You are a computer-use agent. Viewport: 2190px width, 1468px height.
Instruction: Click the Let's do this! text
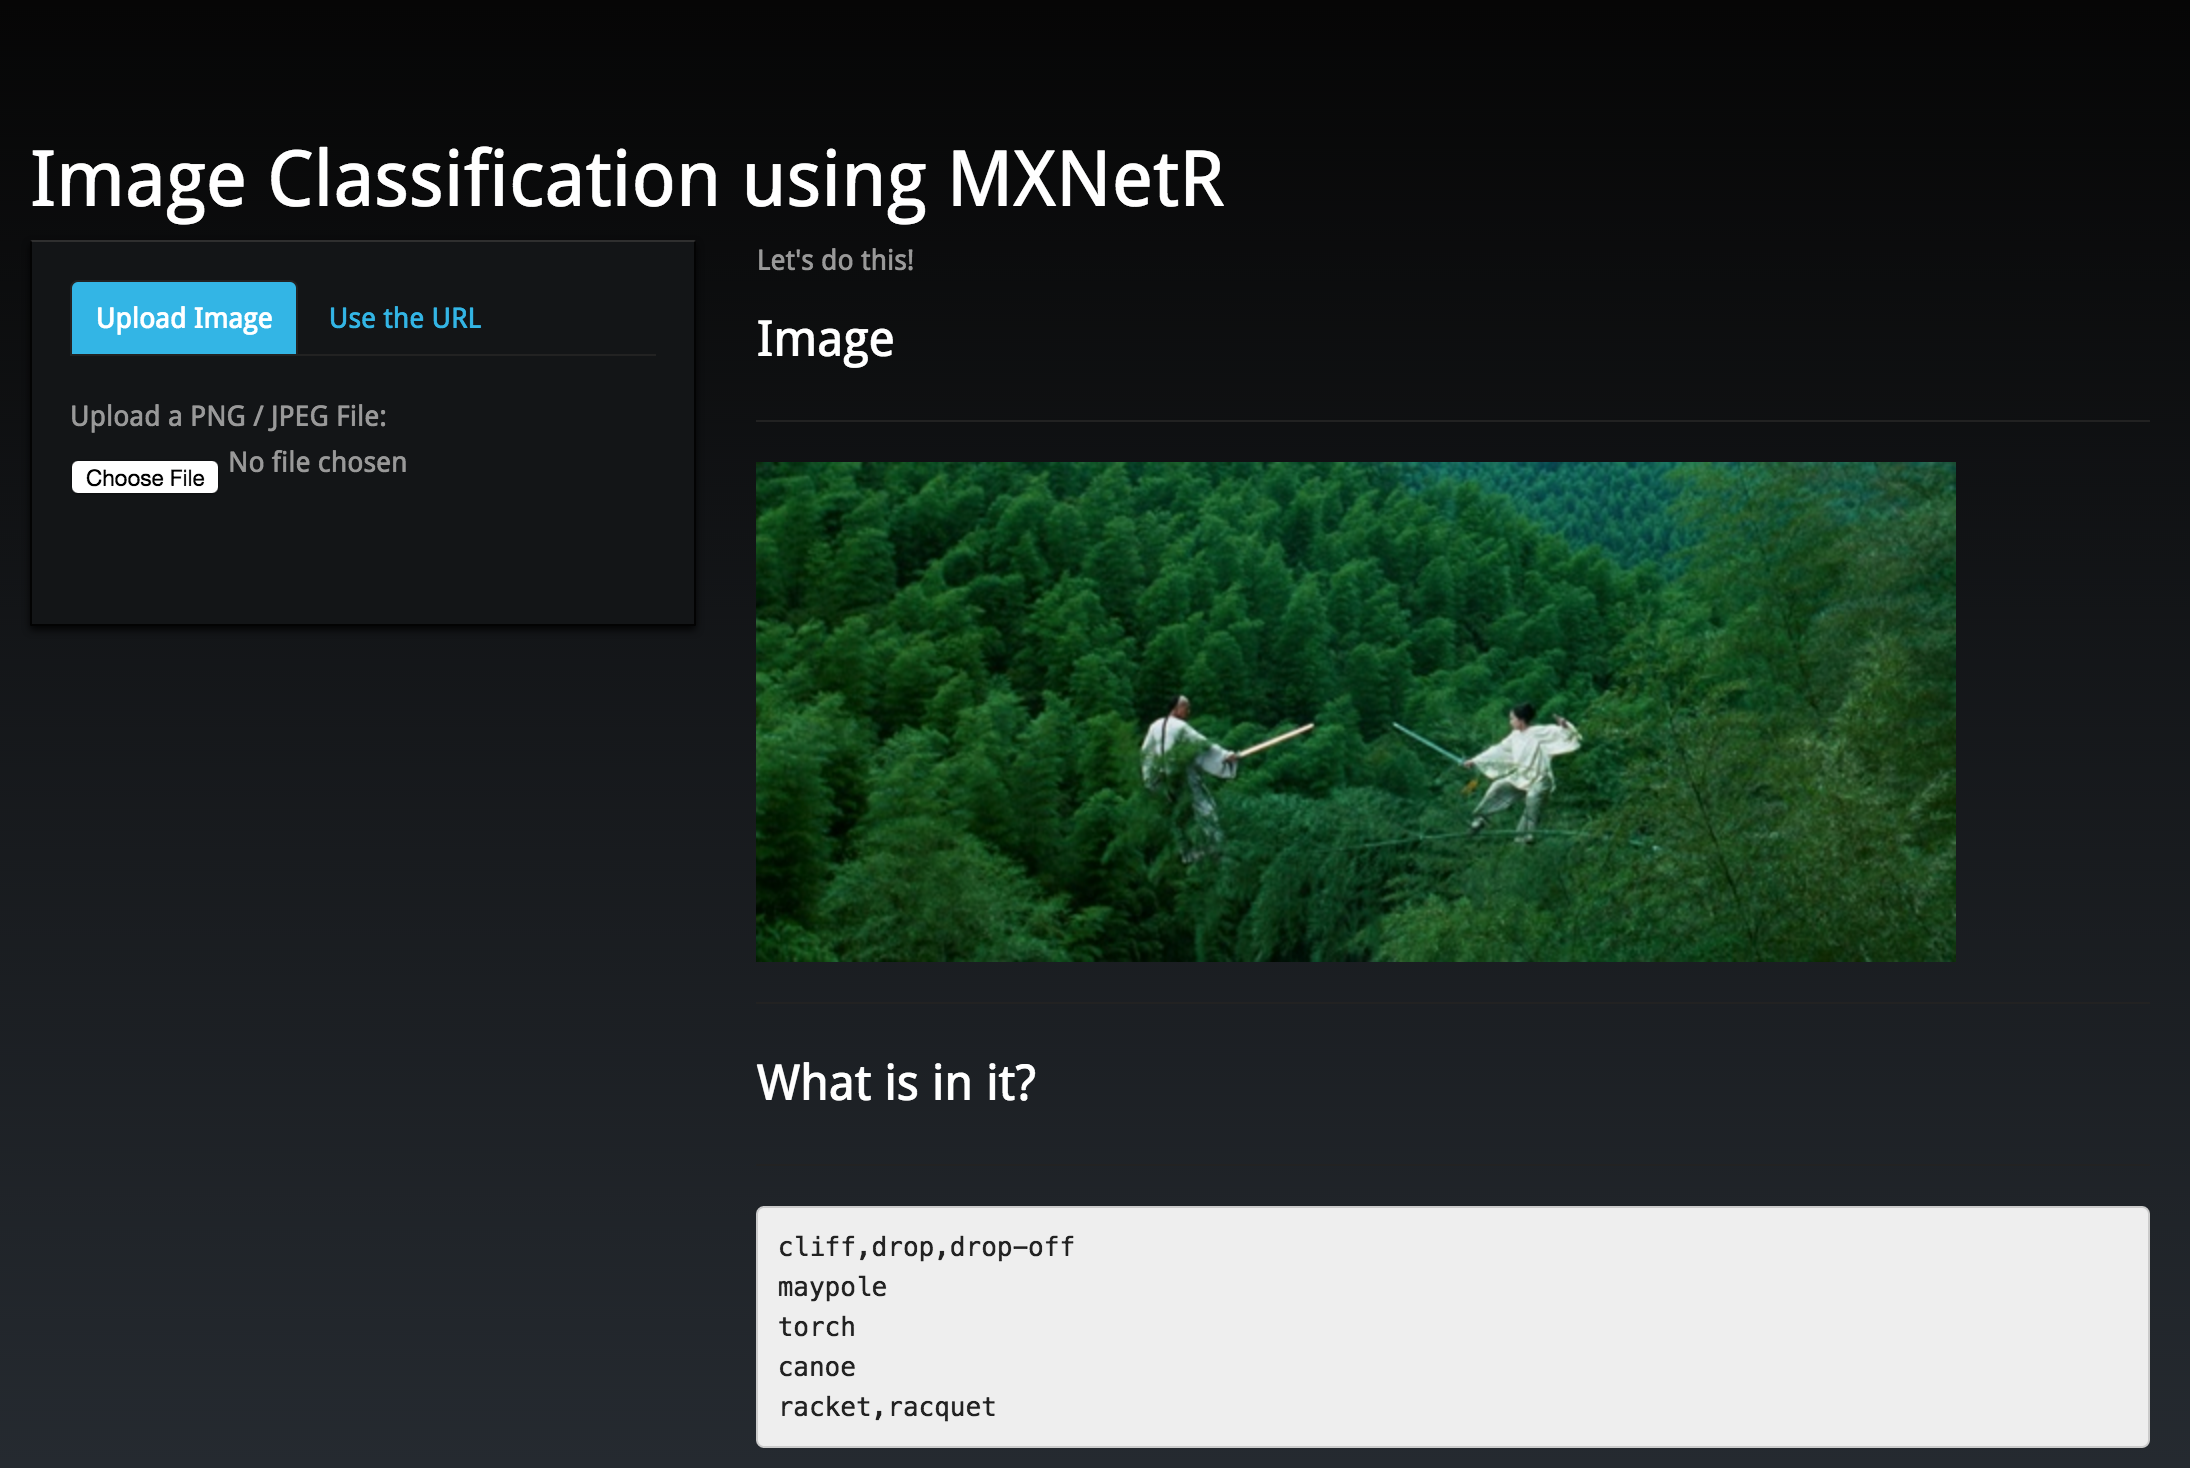[x=835, y=260]
